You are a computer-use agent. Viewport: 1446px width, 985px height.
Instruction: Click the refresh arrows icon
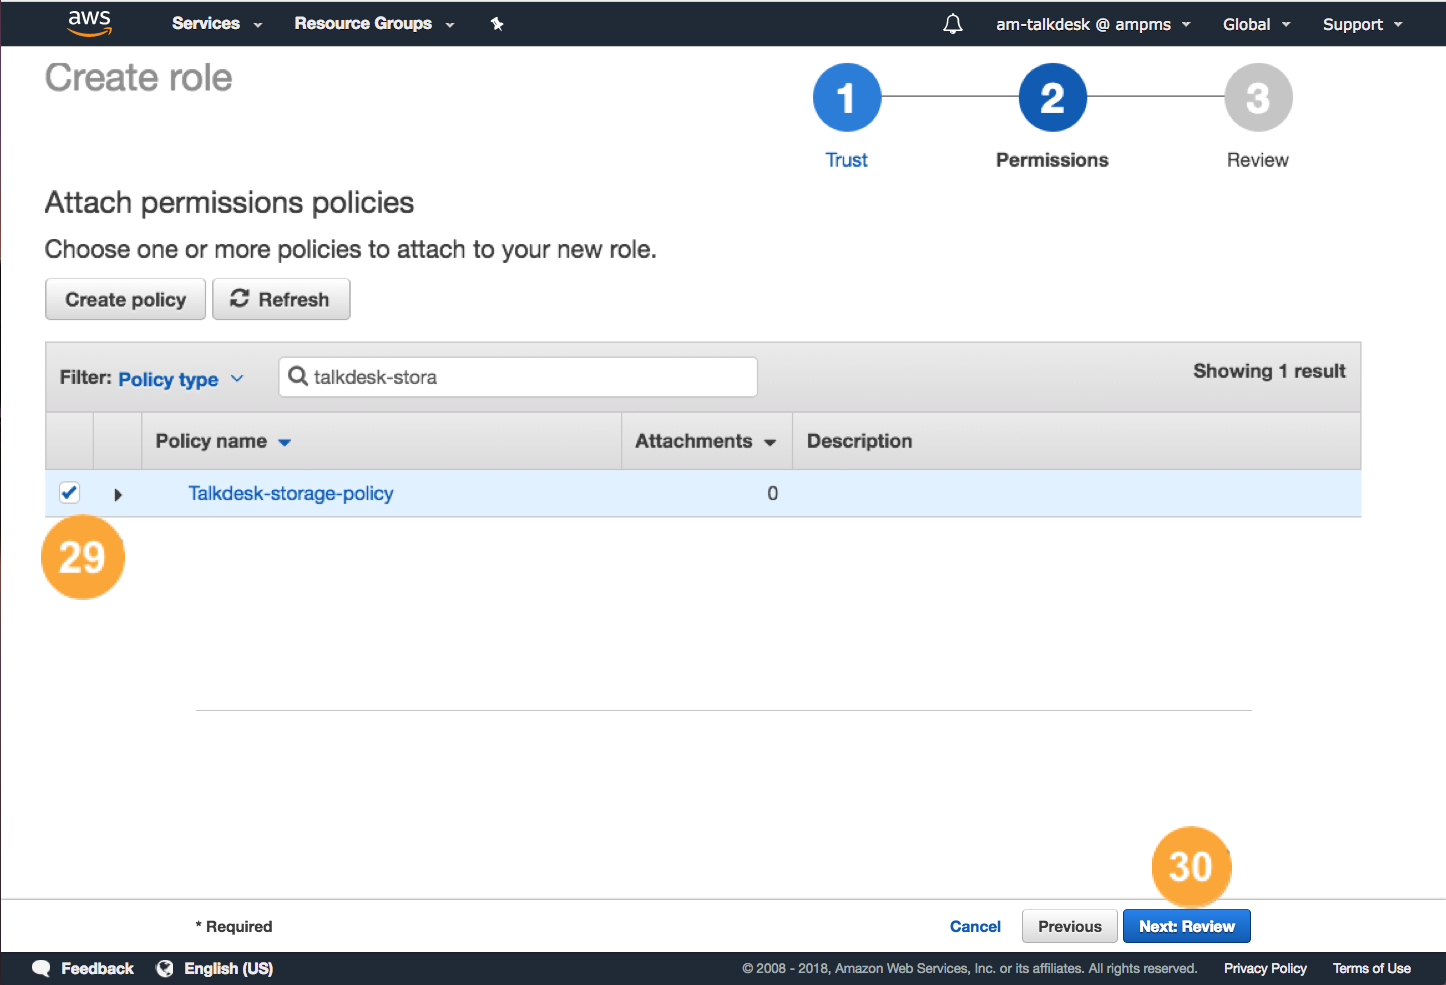pyautogui.click(x=239, y=298)
